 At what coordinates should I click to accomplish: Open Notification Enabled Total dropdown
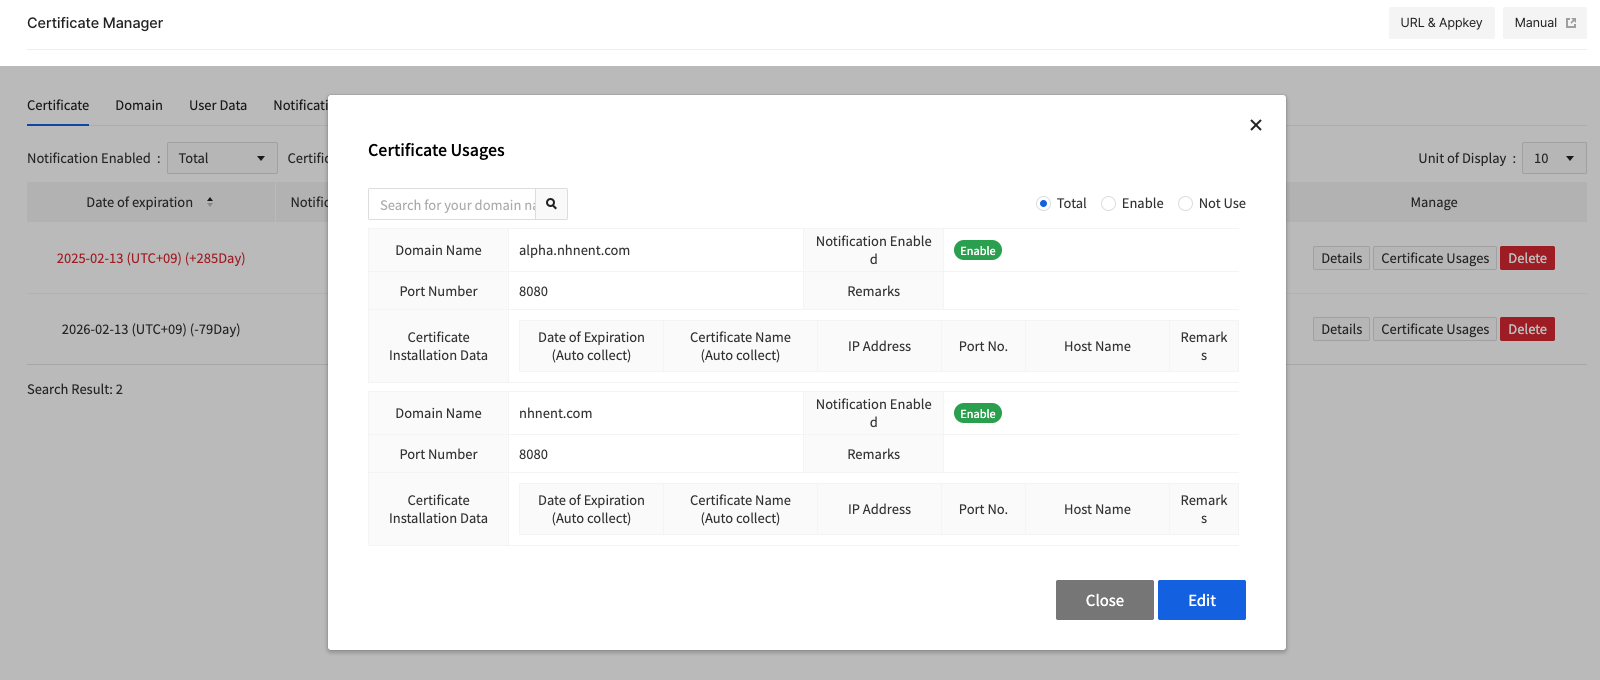pos(221,158)
